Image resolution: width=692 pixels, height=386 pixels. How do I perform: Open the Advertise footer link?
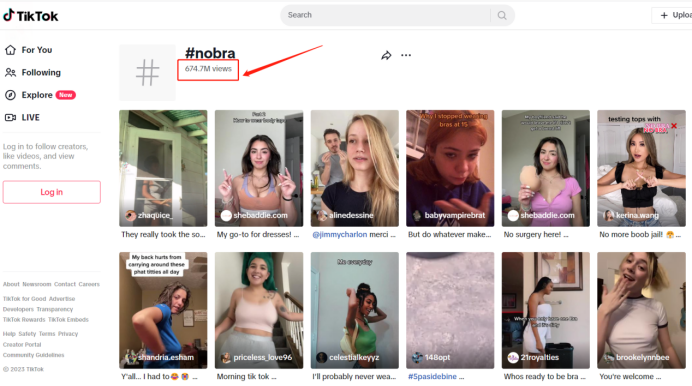point(62,299)
